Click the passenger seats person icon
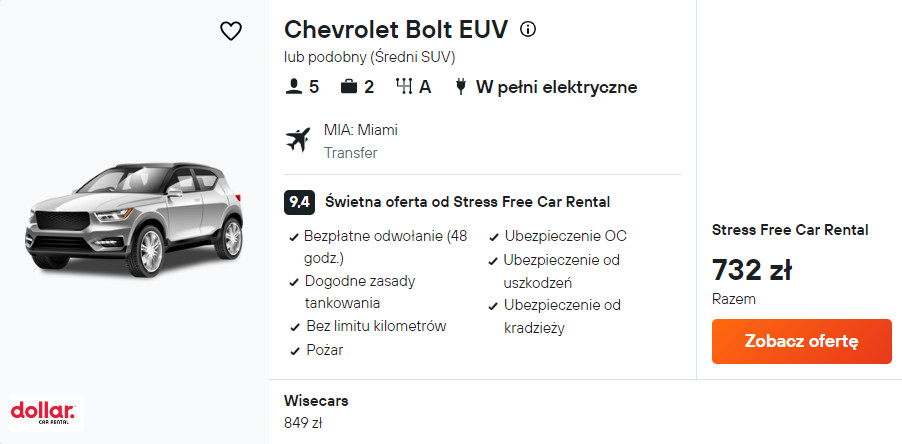This screenshot has height=444, width=902. (293, 87)
